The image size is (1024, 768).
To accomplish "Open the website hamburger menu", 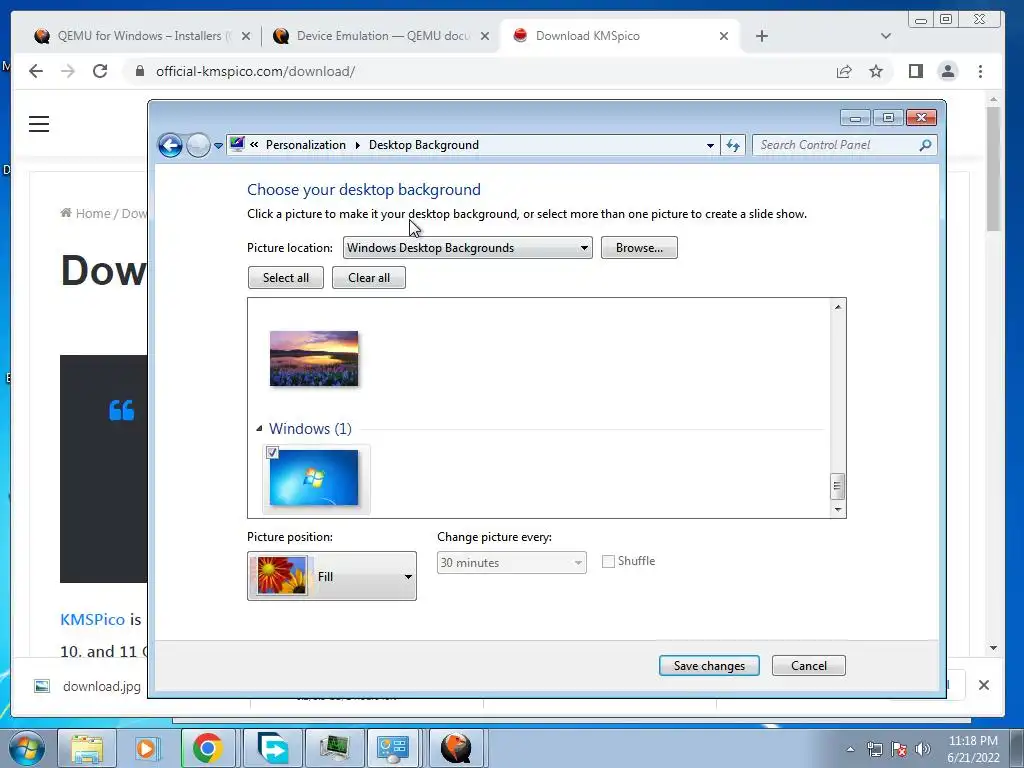I will (x=39, y=123).
